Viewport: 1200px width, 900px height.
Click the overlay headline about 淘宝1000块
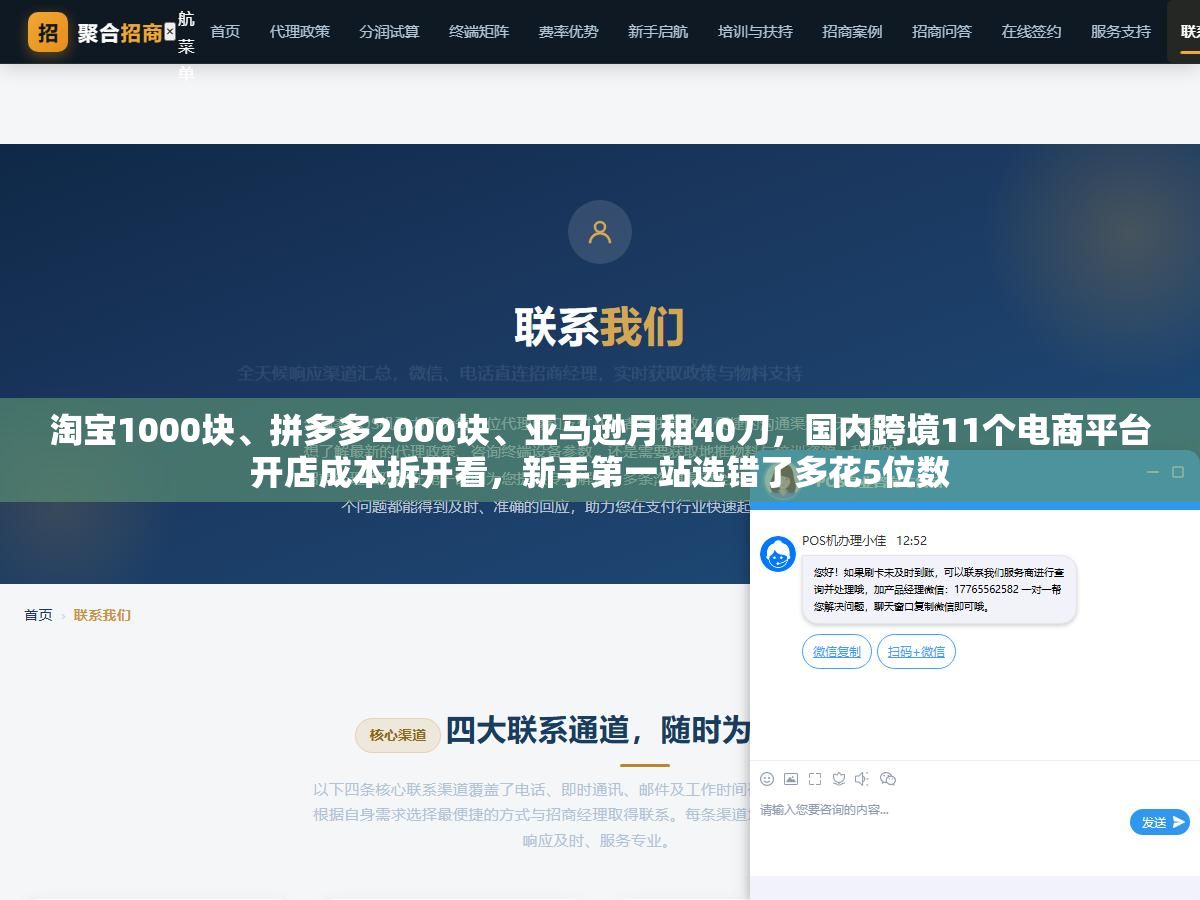[x=600, y=451]
